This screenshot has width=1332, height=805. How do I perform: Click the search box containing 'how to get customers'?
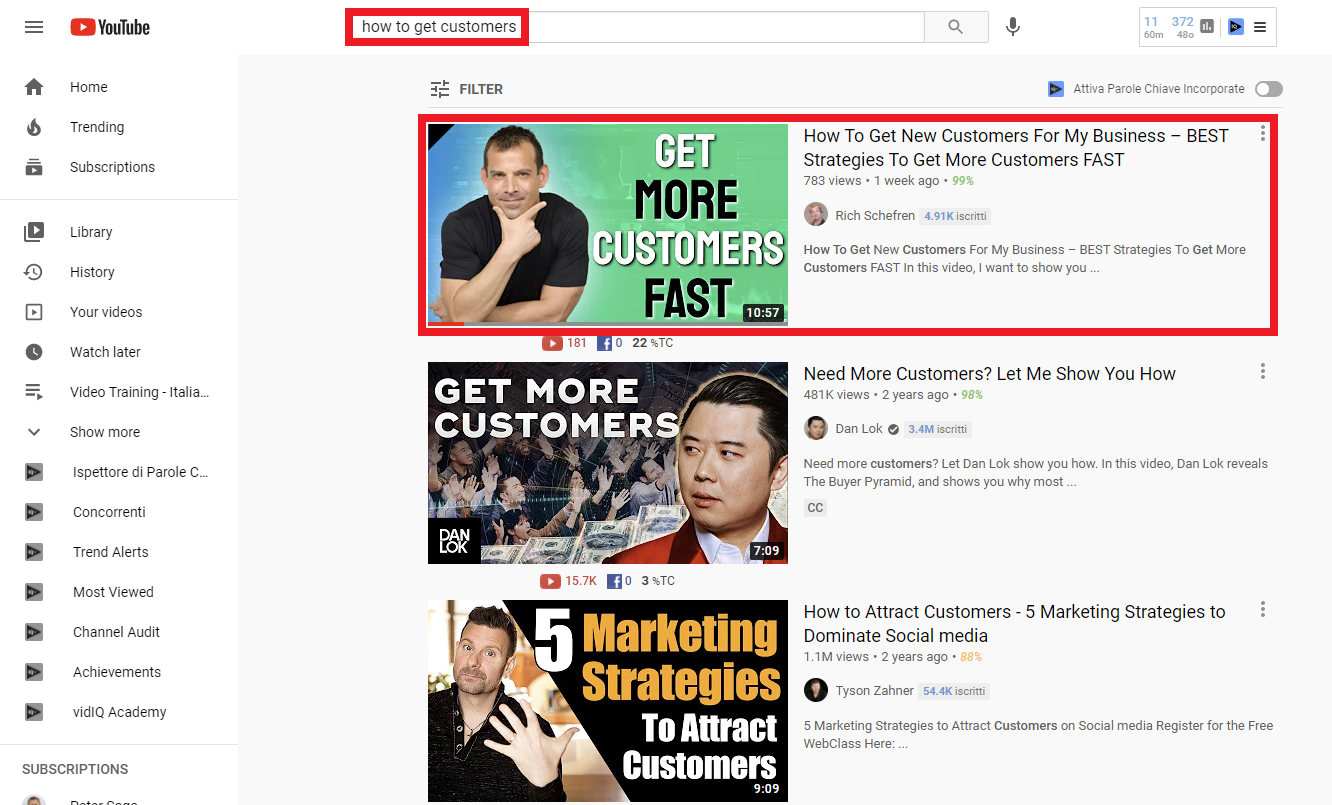click(635, 27)
